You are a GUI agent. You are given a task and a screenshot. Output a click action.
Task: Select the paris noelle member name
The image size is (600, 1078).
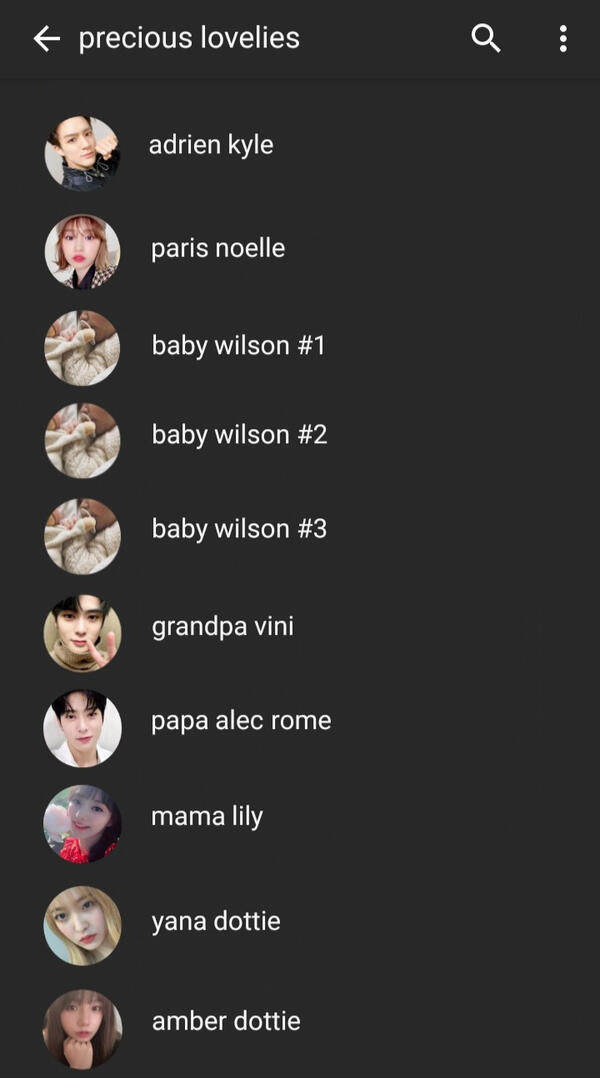point(218,248)
